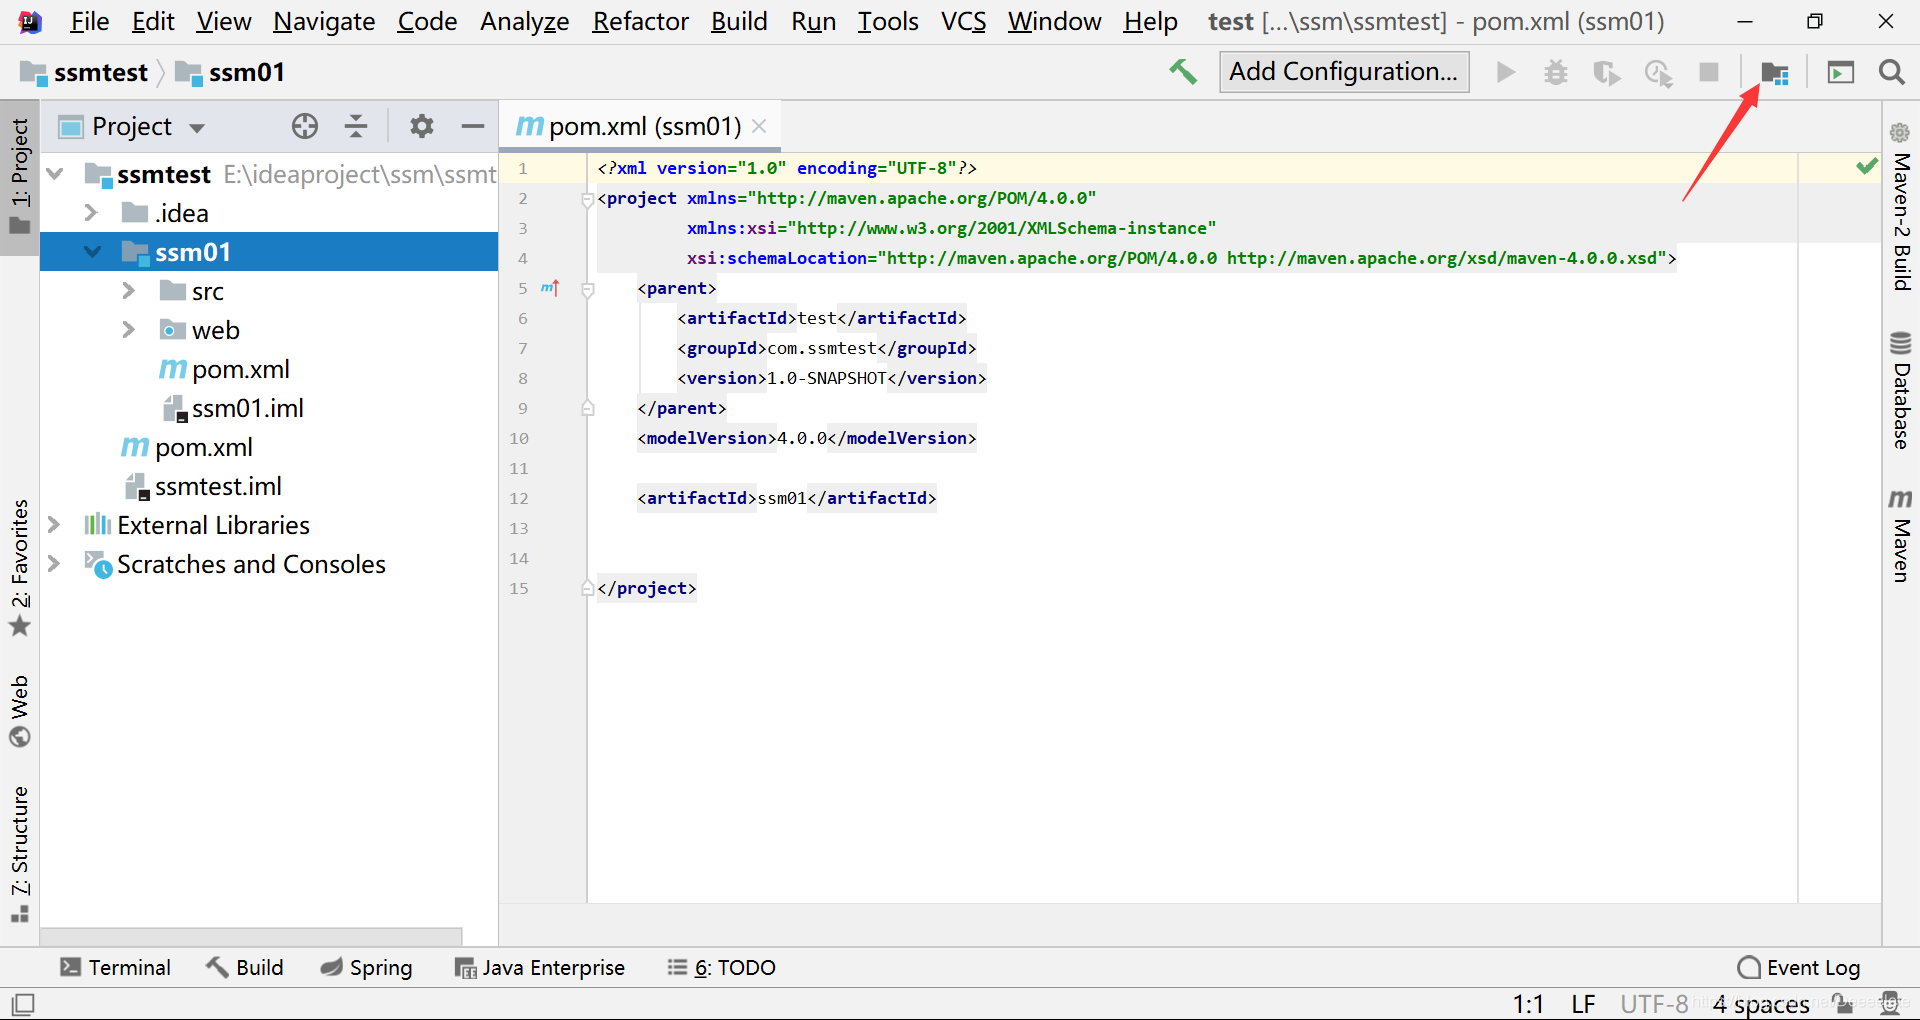Close the pom.xml (ssm01) editor tab
Screen dimensions: 1920x1020
[759, 126]
